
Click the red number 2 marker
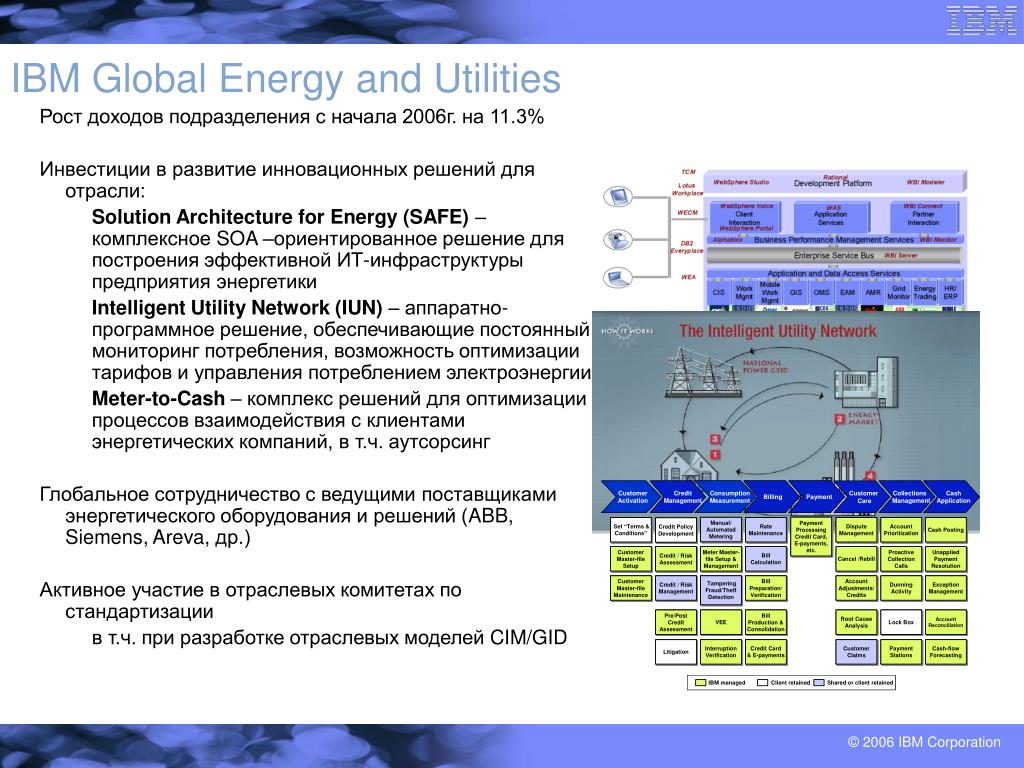840,419
